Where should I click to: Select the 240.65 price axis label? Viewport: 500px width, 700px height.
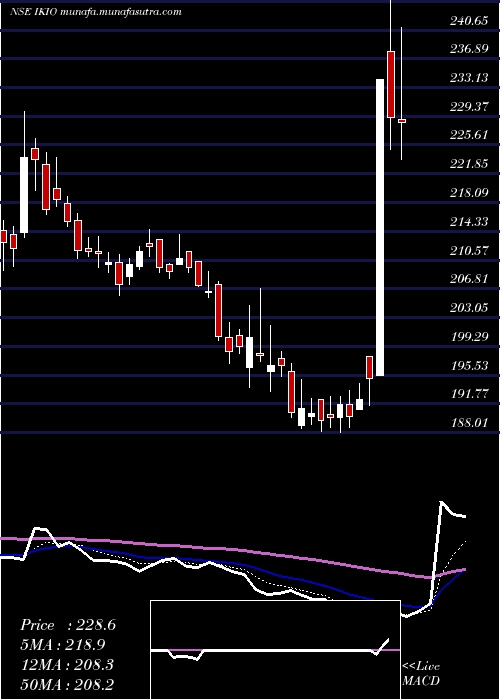[468, 21]
